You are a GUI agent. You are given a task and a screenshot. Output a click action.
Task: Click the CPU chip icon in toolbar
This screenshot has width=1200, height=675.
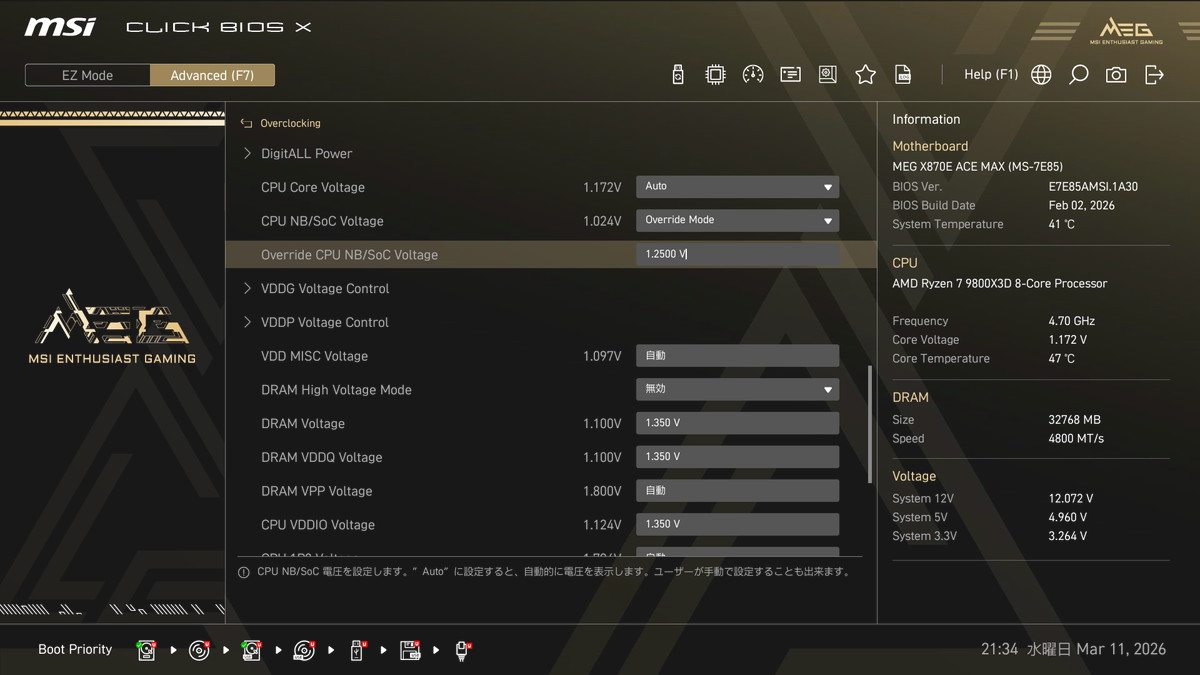(x=715, y=75)
